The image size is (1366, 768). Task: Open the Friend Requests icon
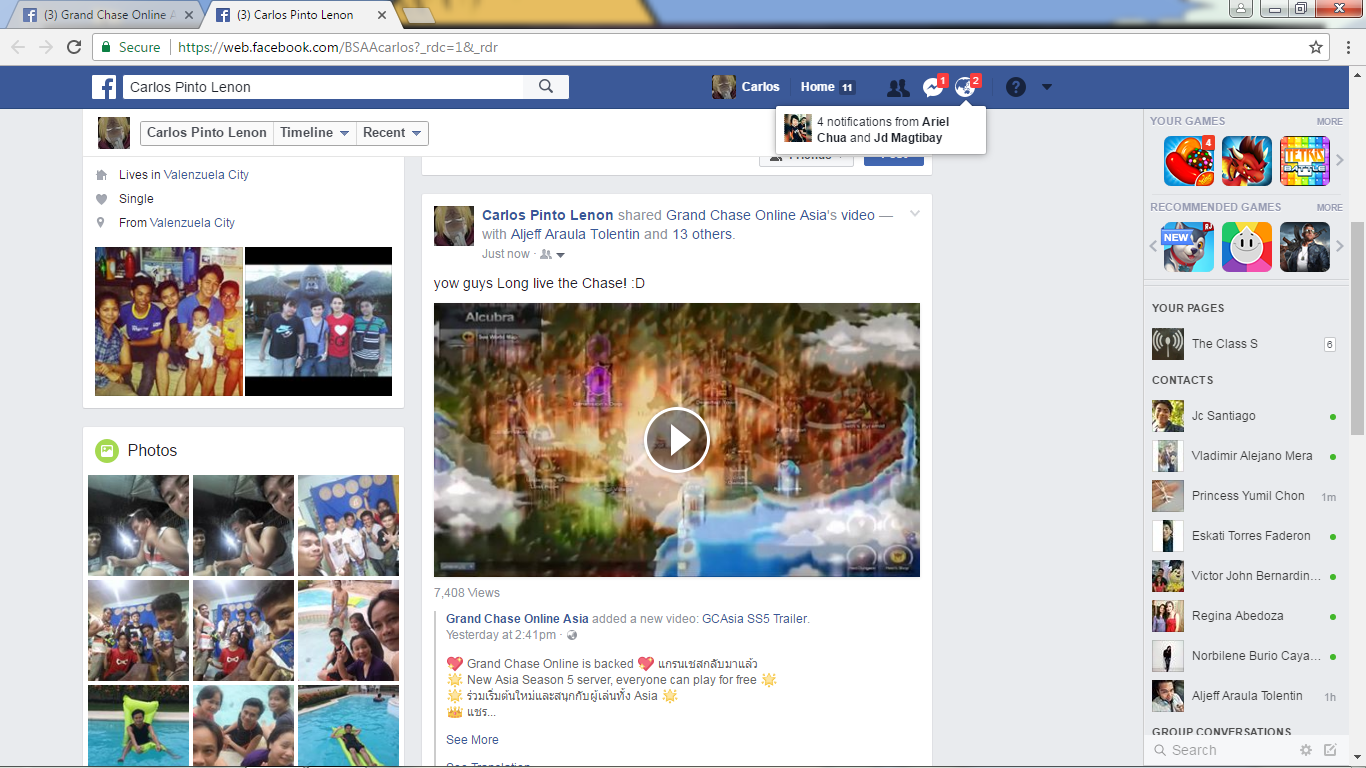(898, 88)
